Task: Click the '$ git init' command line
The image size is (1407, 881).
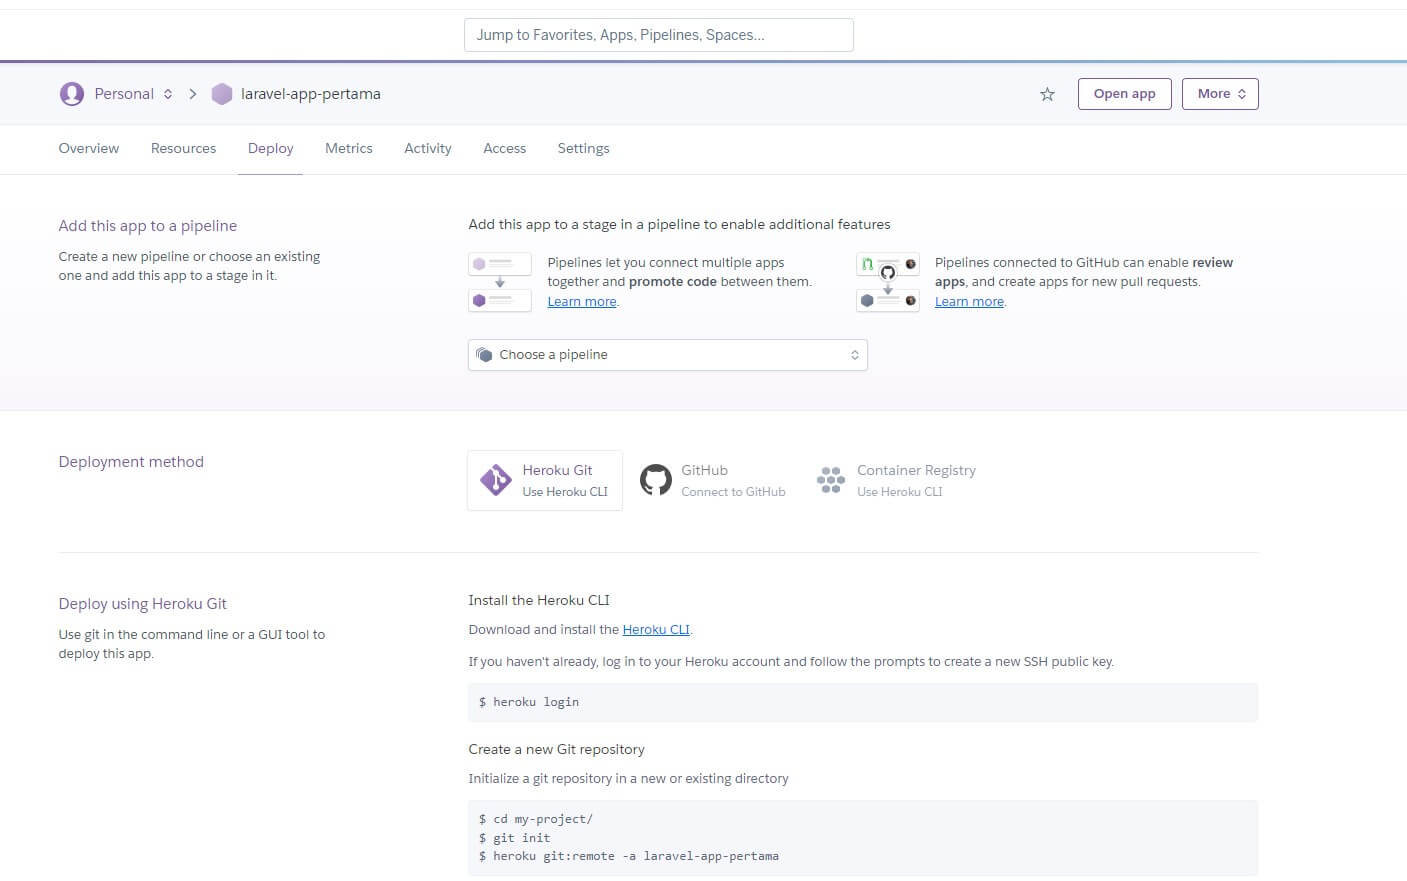Action: pyautogui.click(x=514, y=838)
